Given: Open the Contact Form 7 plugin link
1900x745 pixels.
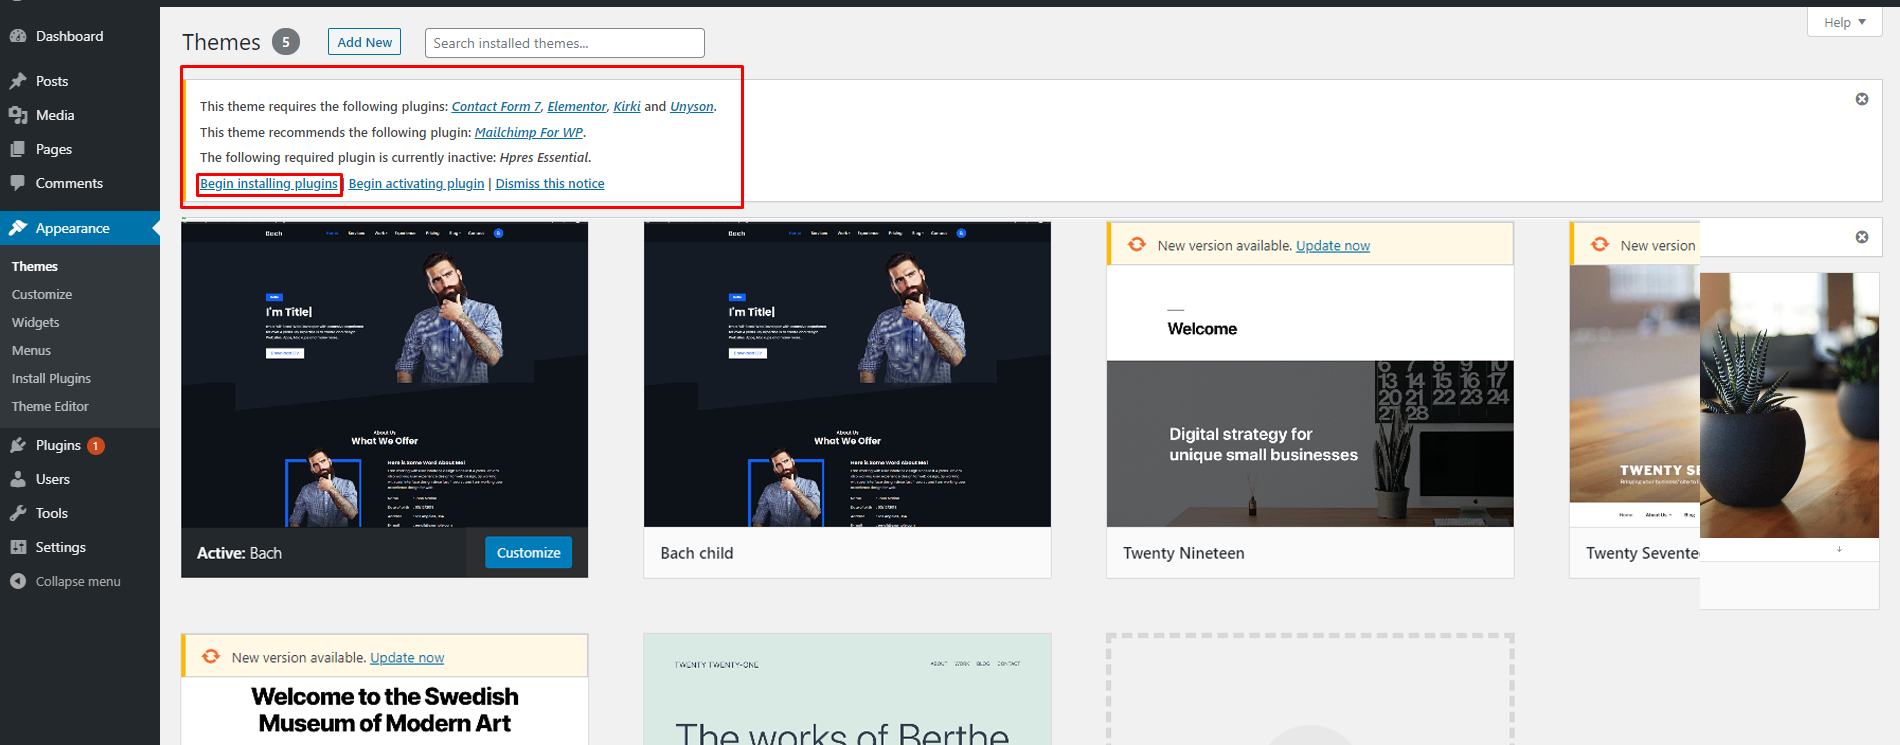Looking at the screenshot, I should [496, 106].
